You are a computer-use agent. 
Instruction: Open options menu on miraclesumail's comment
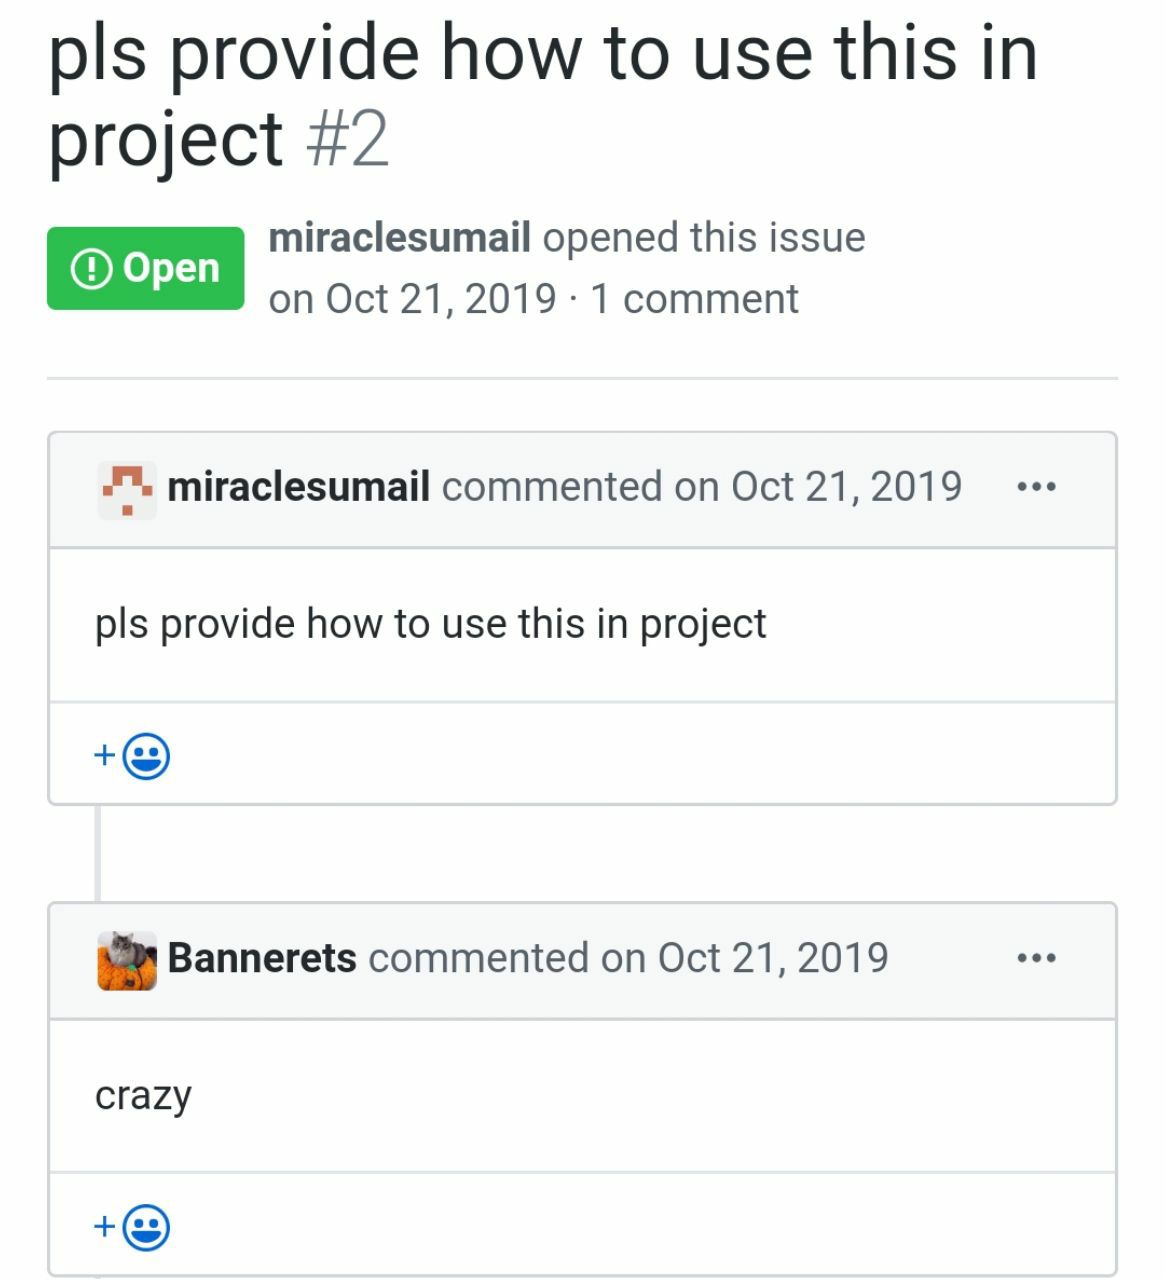(1036, 488)
